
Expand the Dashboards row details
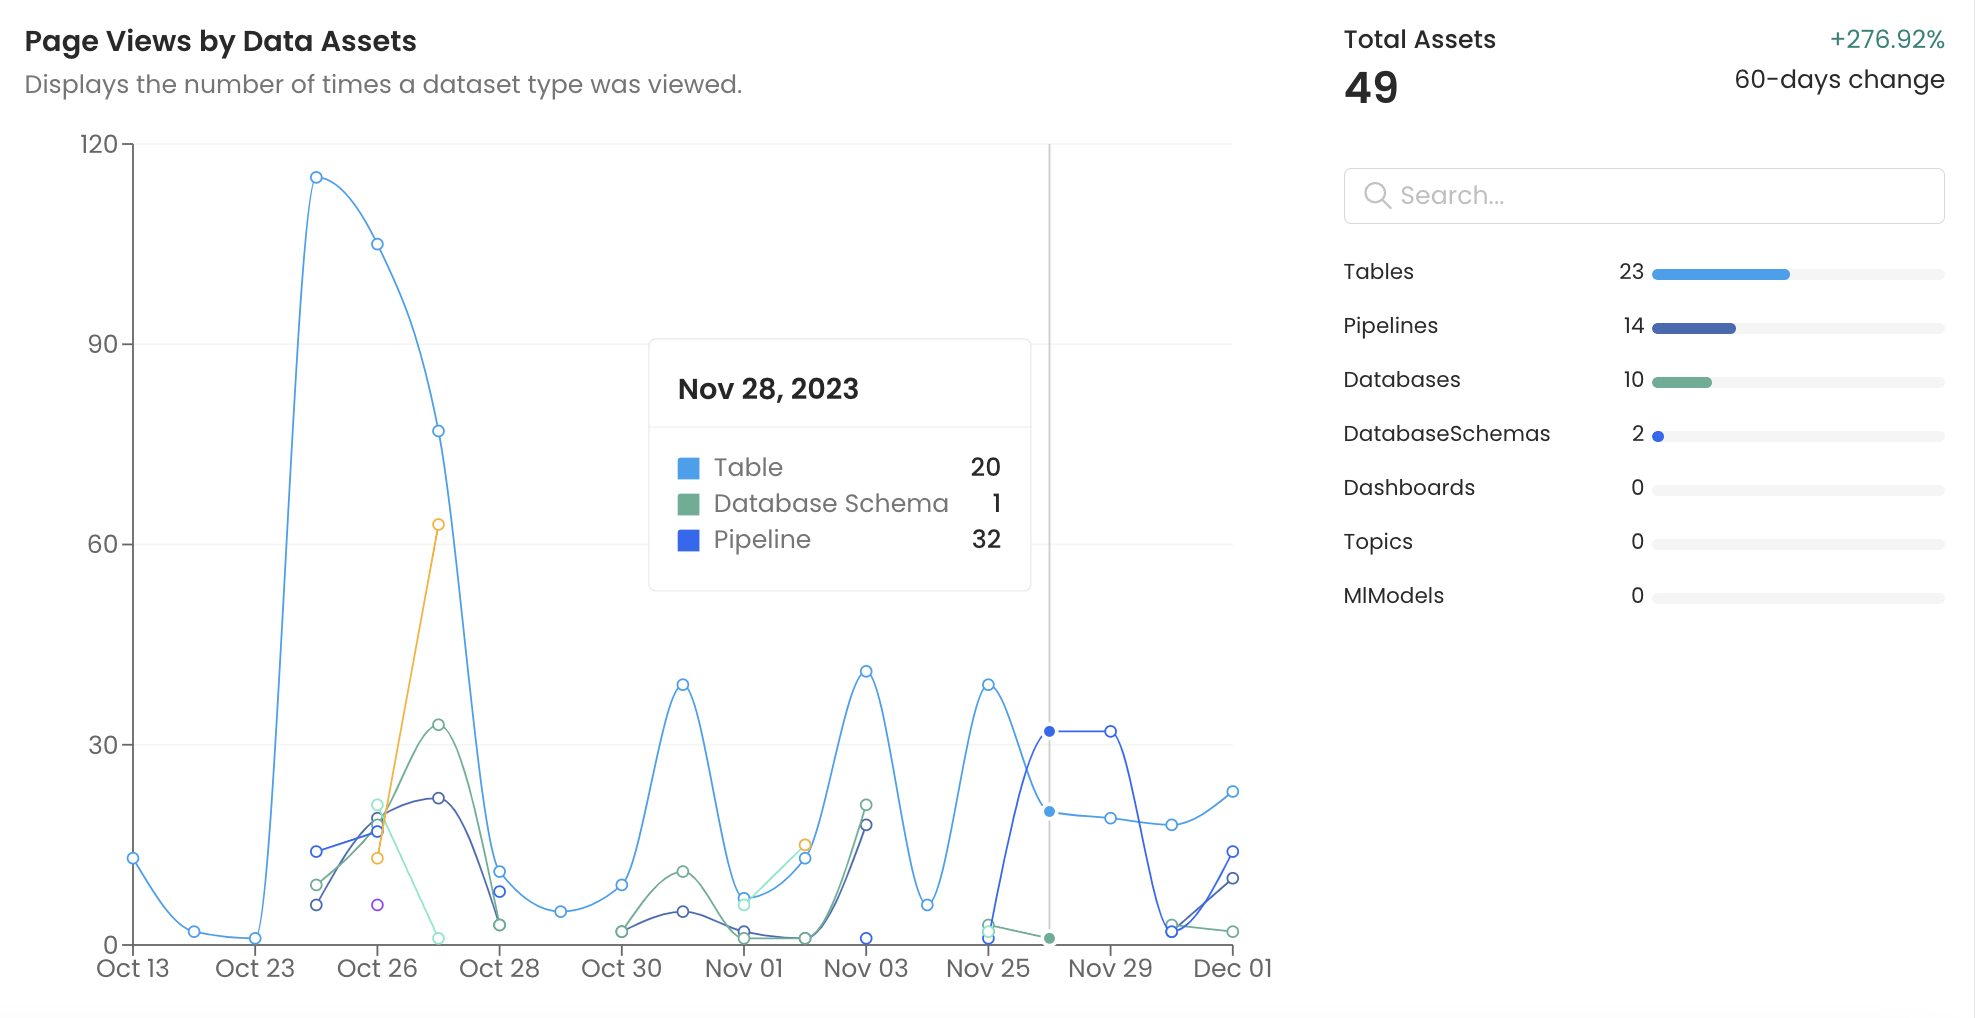(x=1409, y=487)
